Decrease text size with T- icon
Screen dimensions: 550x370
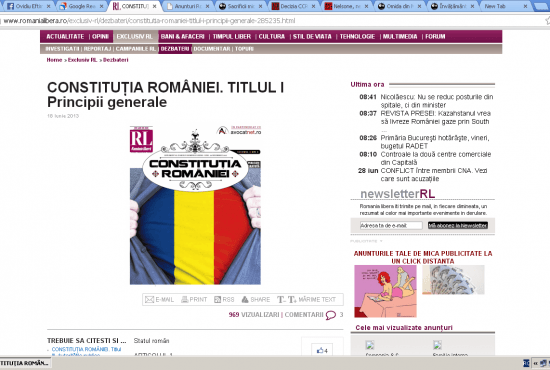281,300
